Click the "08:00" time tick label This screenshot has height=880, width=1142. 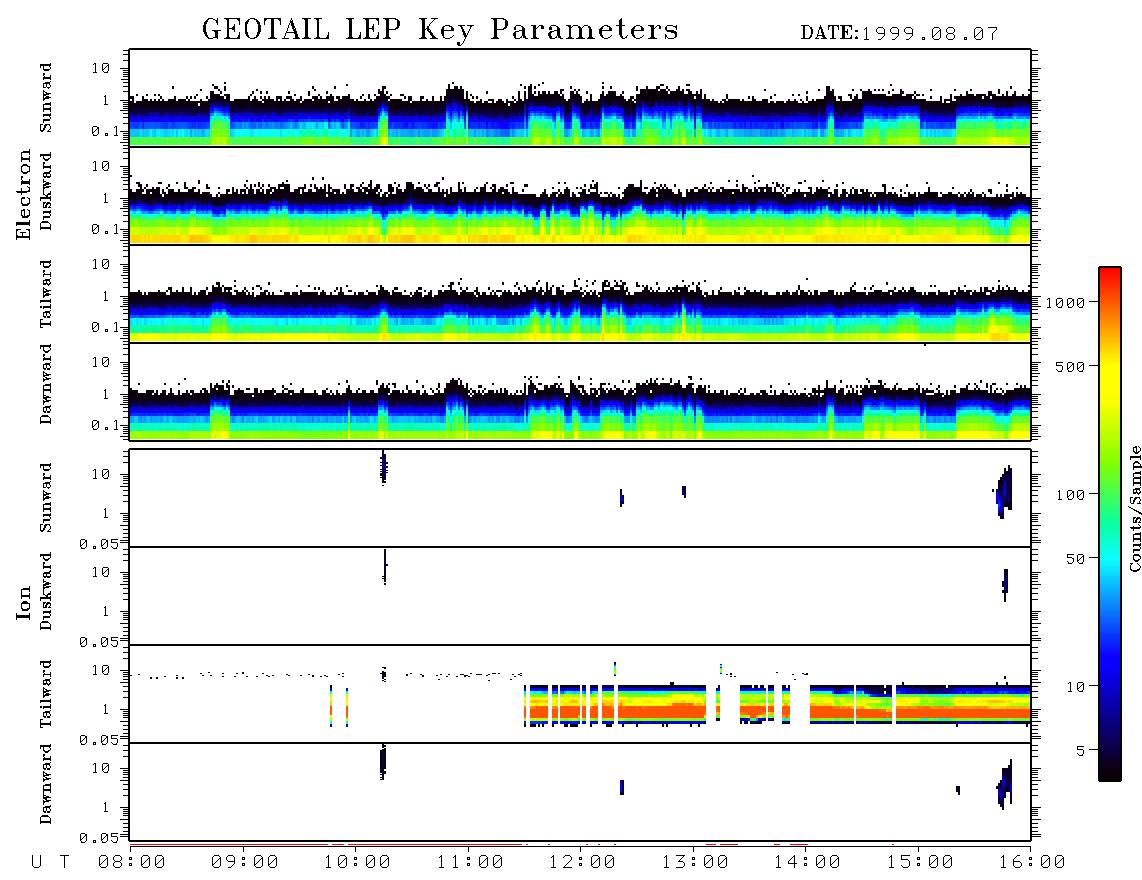(132, 863)
